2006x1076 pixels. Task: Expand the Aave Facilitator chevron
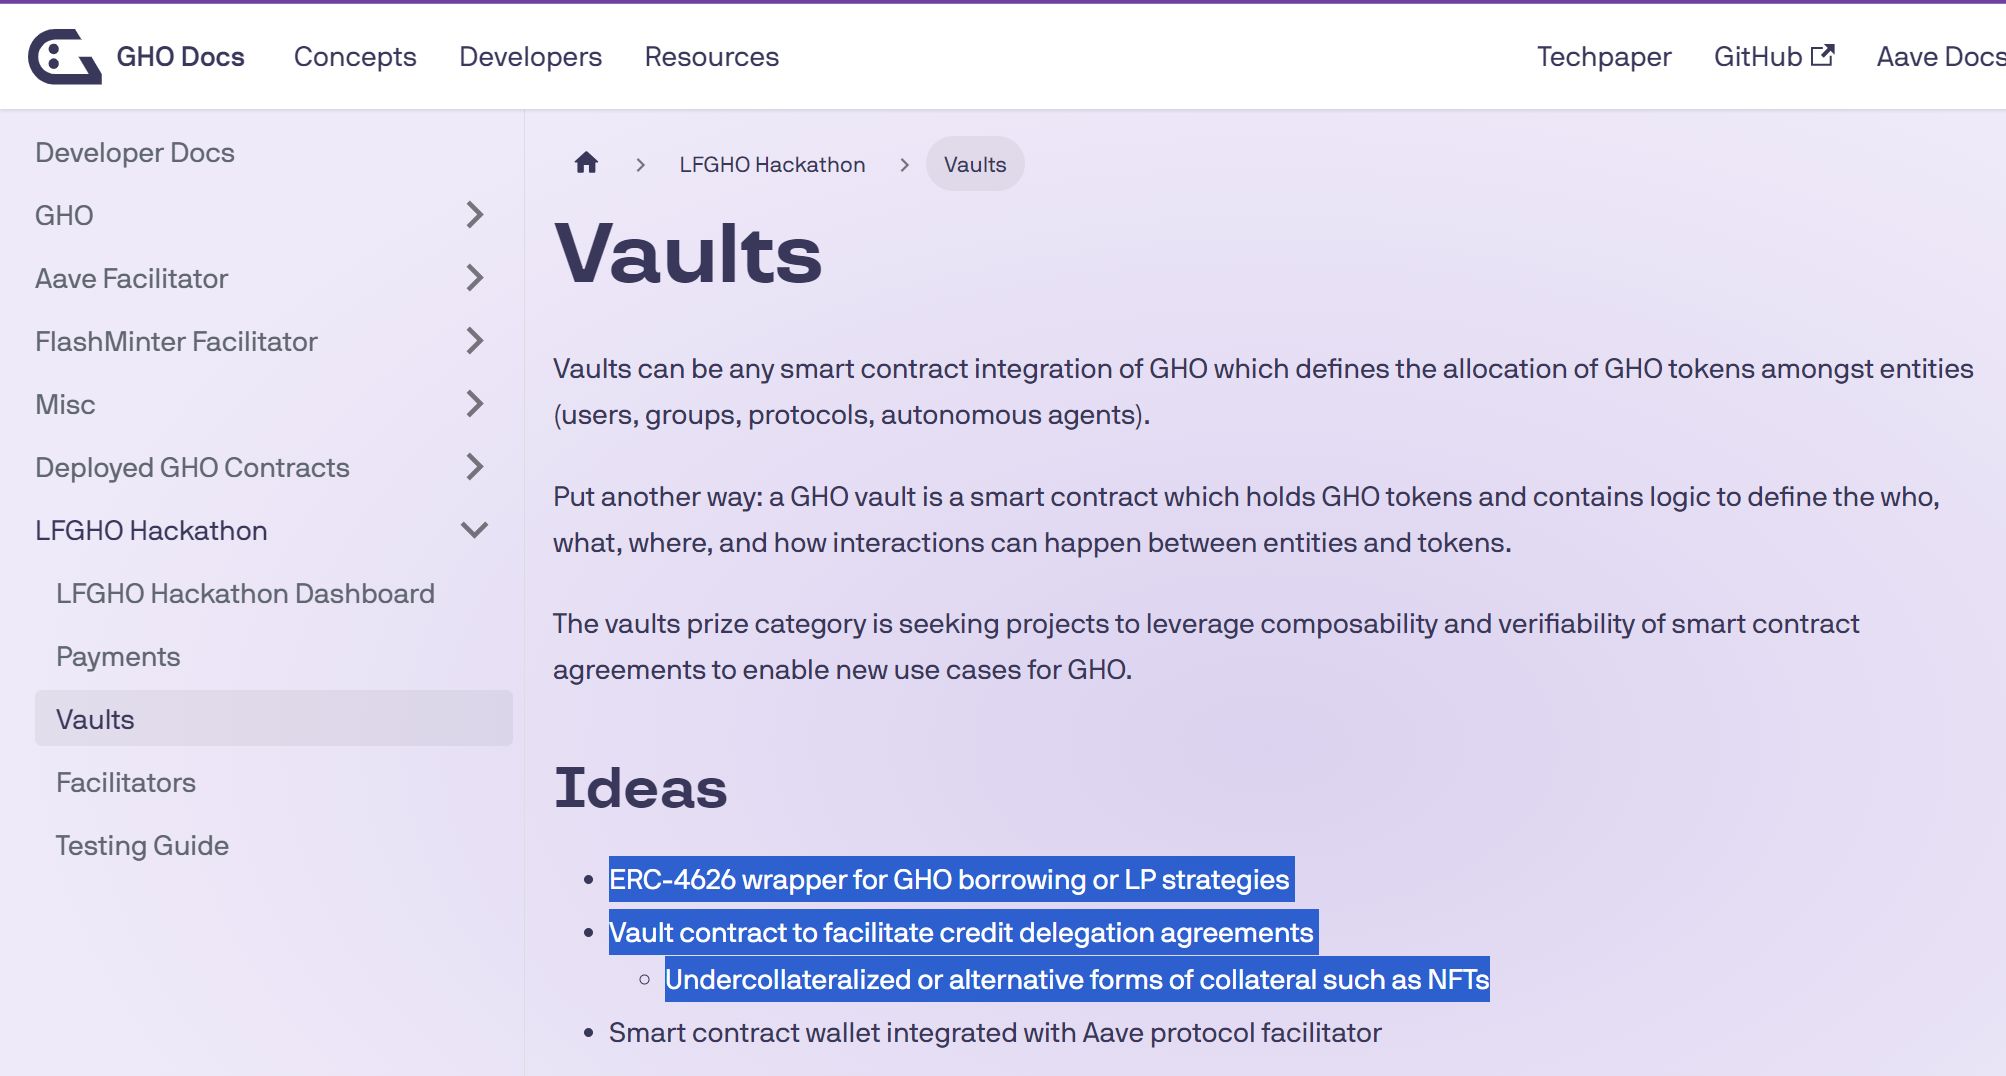[x=475, y=278]
